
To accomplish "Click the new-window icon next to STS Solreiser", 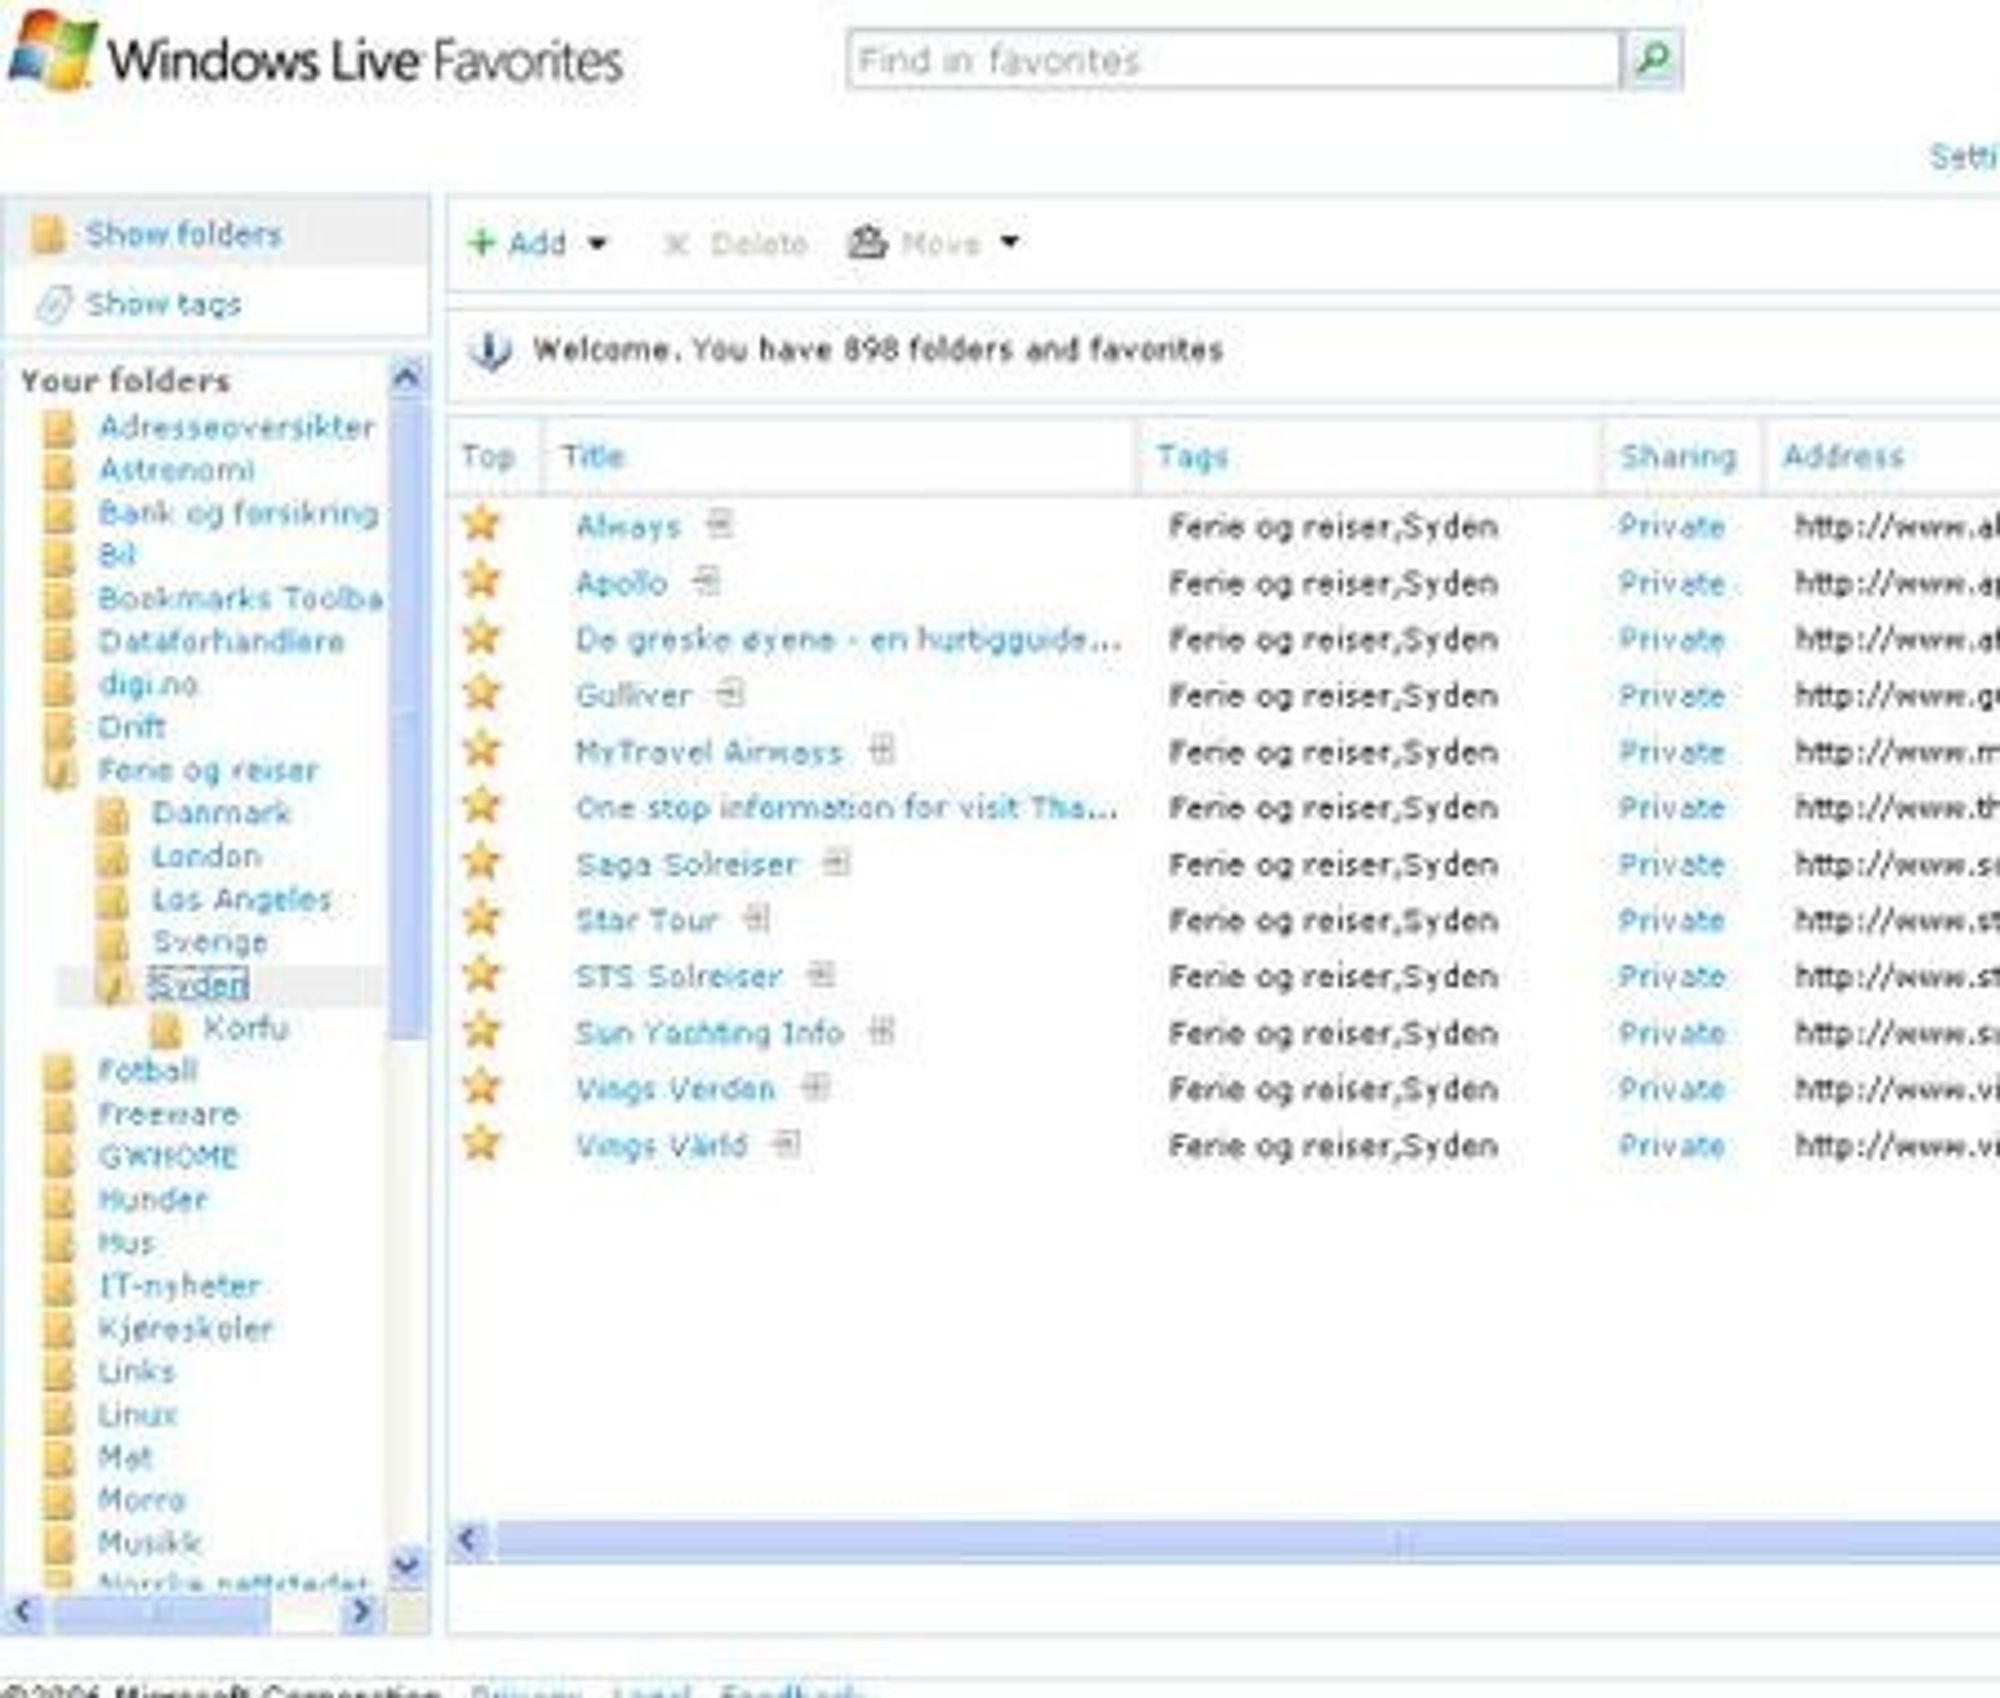I will coord(821,973).
